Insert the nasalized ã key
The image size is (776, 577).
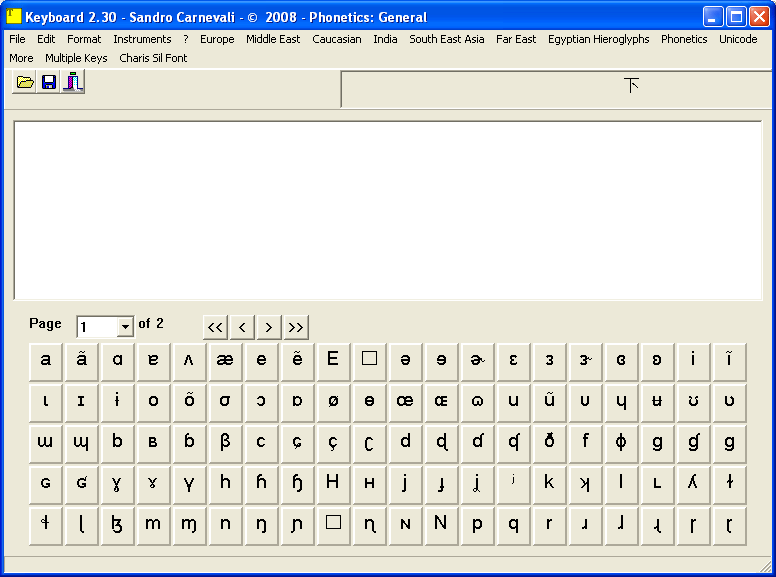[81, 362]
